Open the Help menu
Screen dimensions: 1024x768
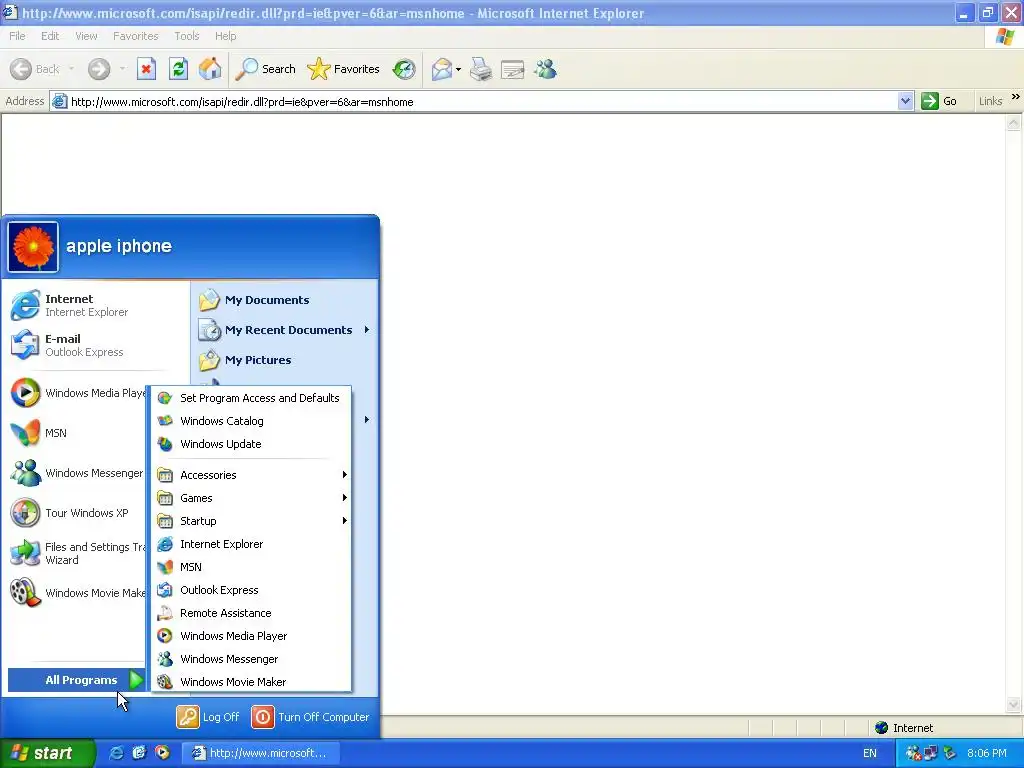226,36
